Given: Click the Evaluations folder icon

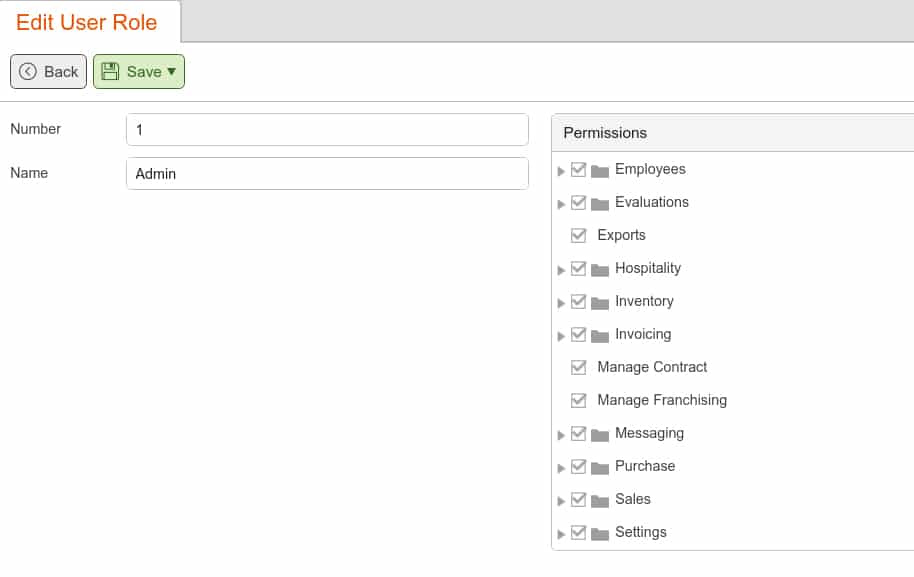Looking at the screenshot, I should [x=600, y=203].
